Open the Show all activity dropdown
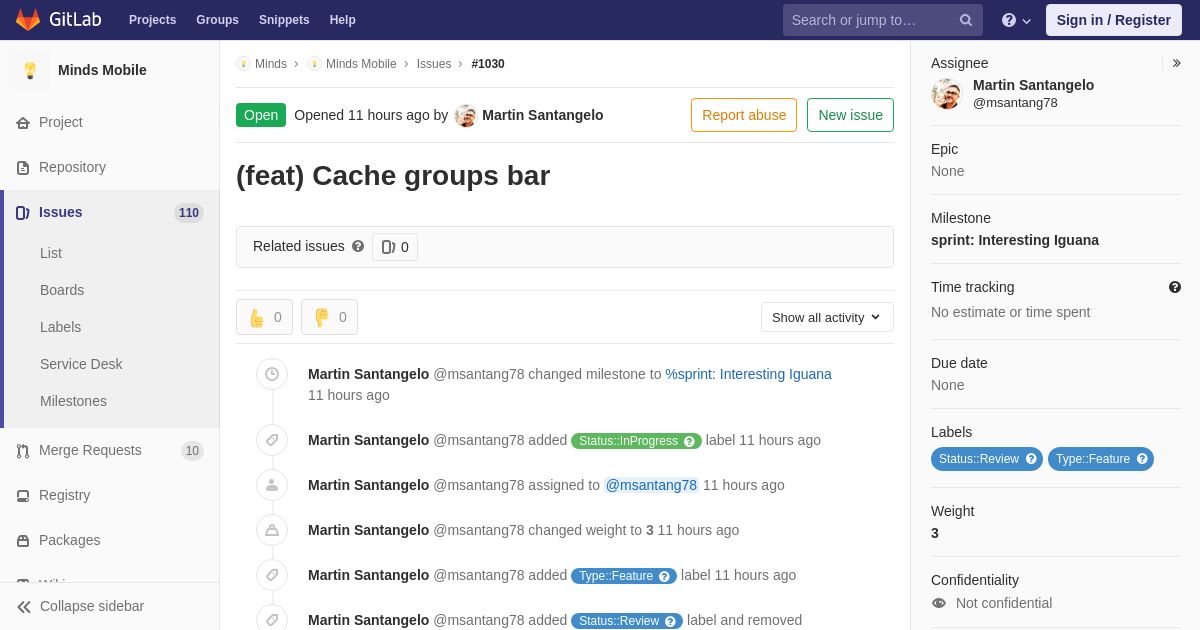This screenshot has height=630, width=1200. (x=827, y=317)
